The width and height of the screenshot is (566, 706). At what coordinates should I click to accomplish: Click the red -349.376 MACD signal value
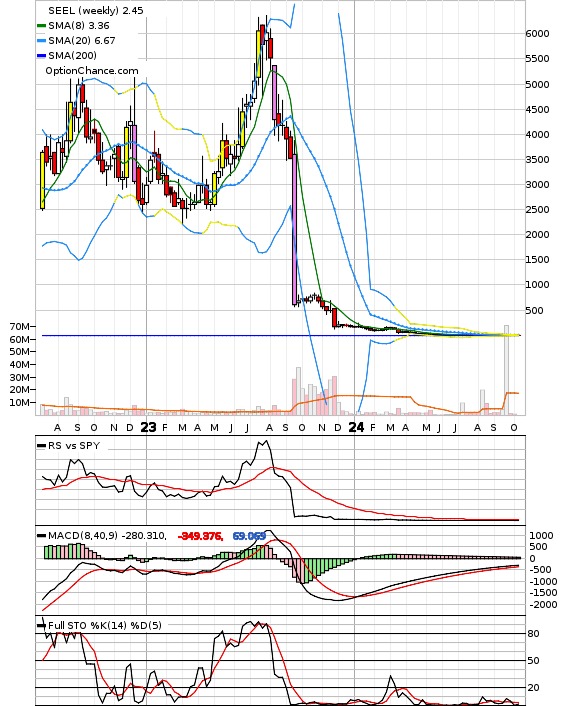click(200, 536)
